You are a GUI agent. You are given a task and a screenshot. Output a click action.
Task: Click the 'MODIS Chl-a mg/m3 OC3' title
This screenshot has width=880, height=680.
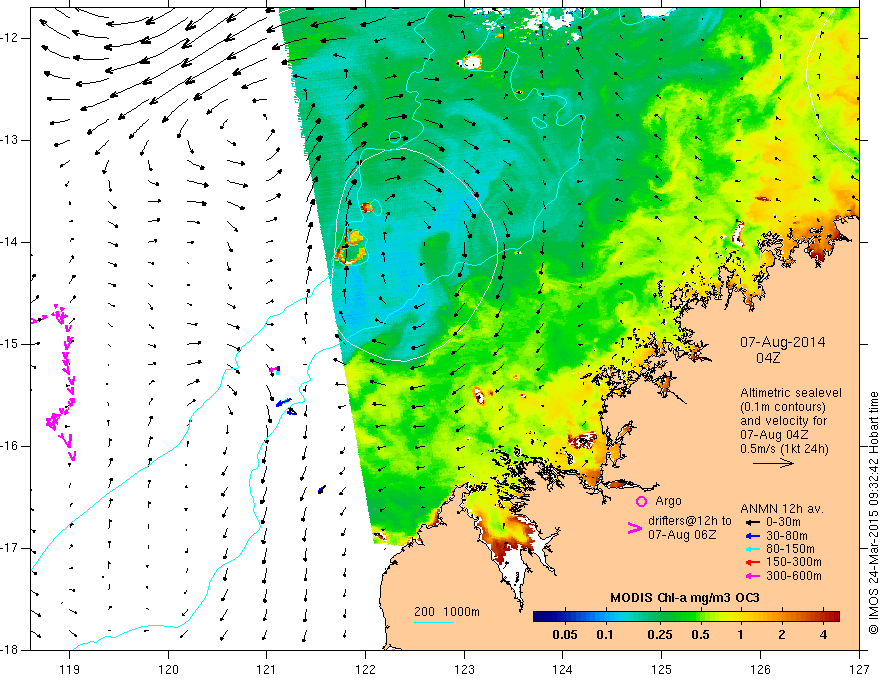point(685,598)
